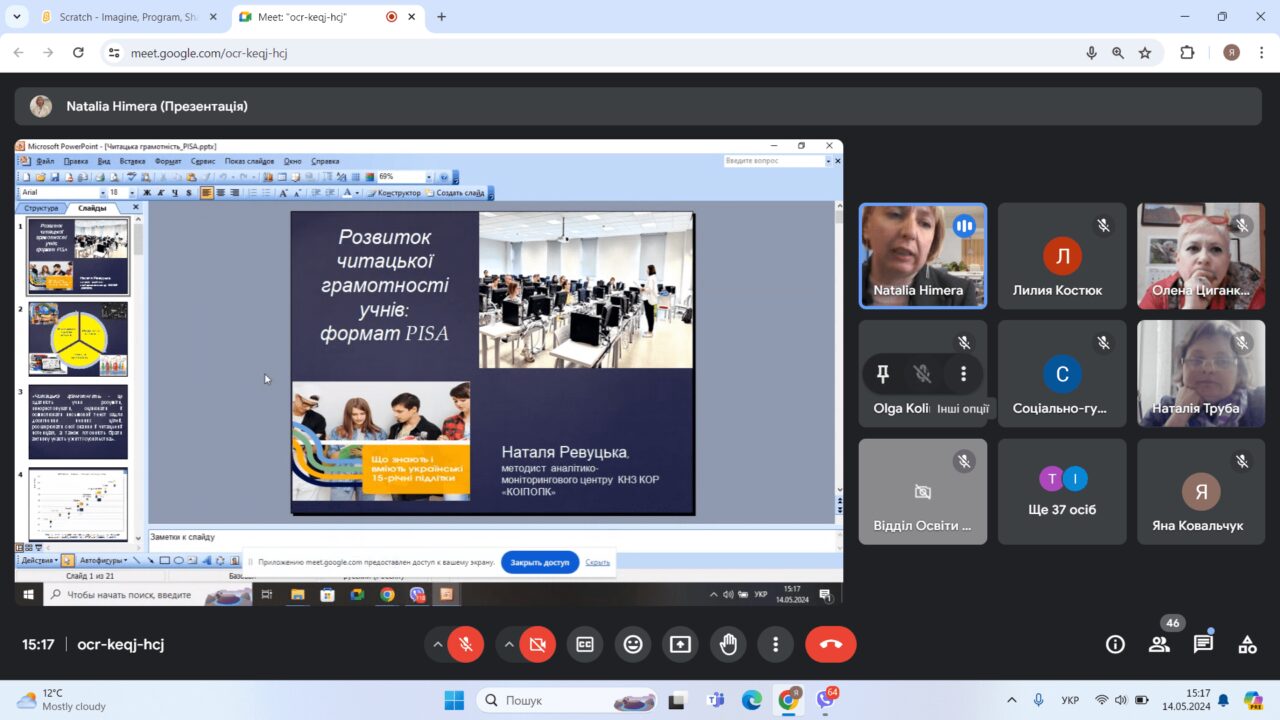Viewport: 1280px width, 720px height.
Task: Open microphone audio settings chevron
Action: pos(437,645)
